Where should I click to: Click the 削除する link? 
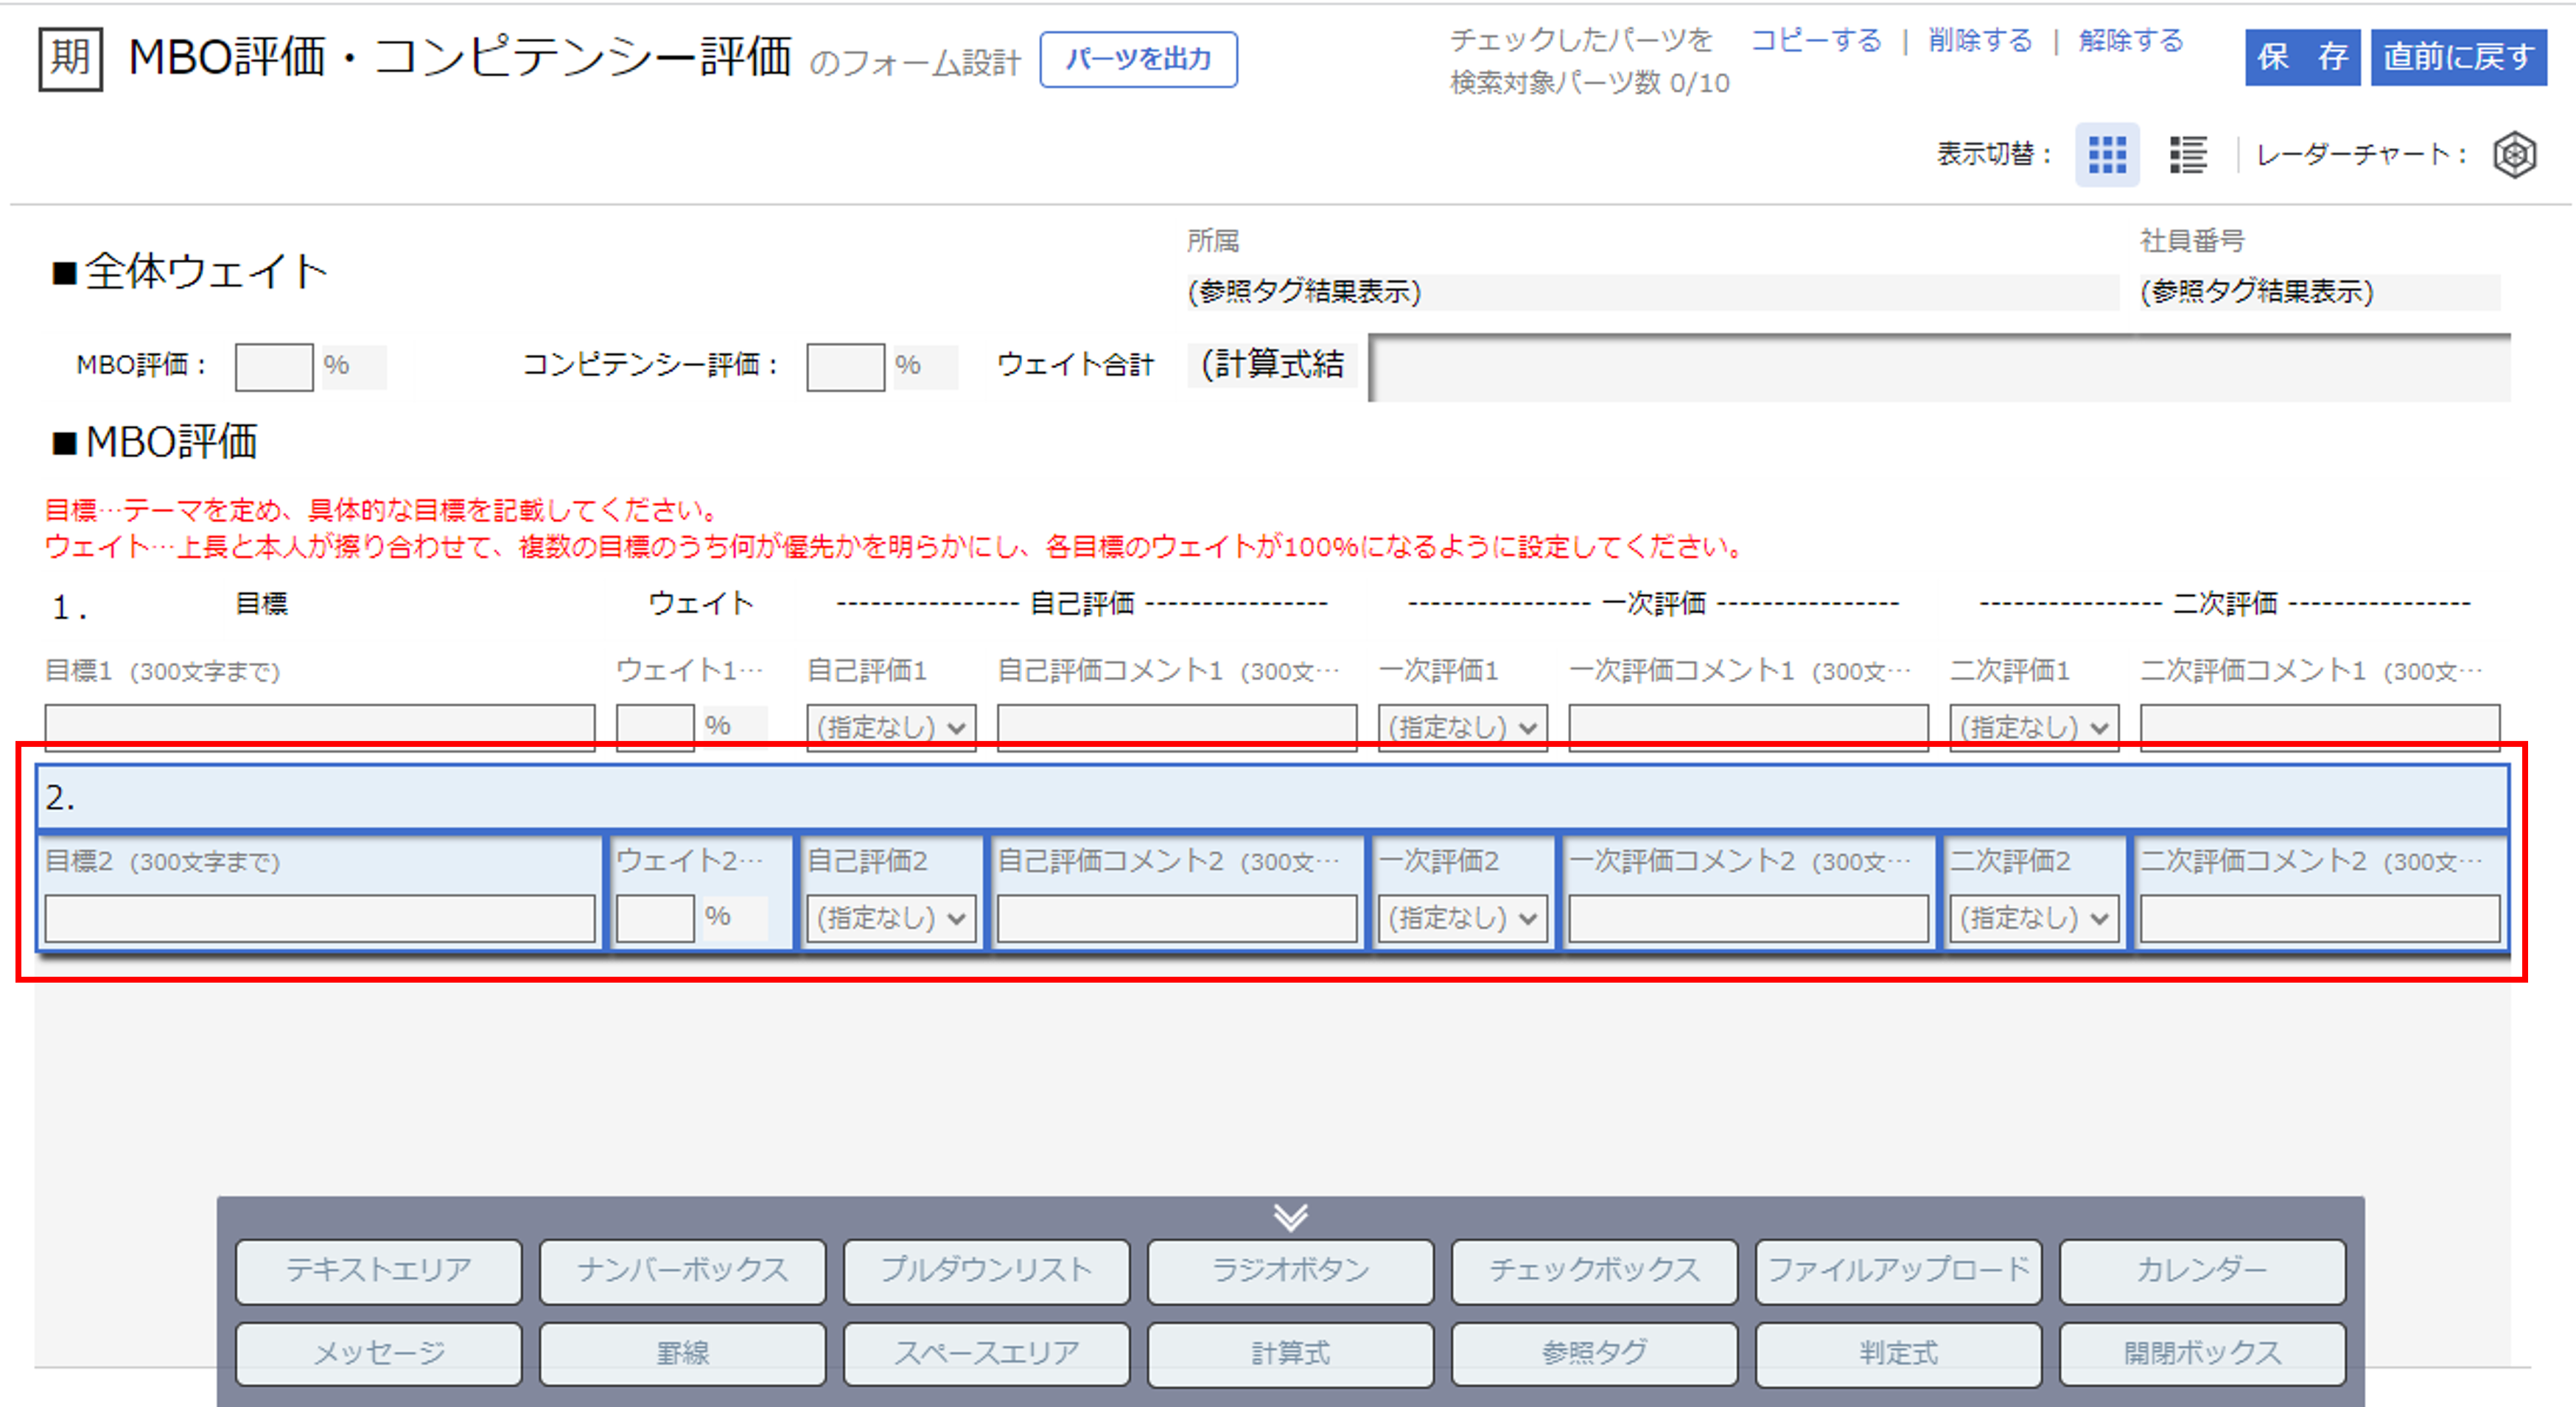tap(1980, 41)
